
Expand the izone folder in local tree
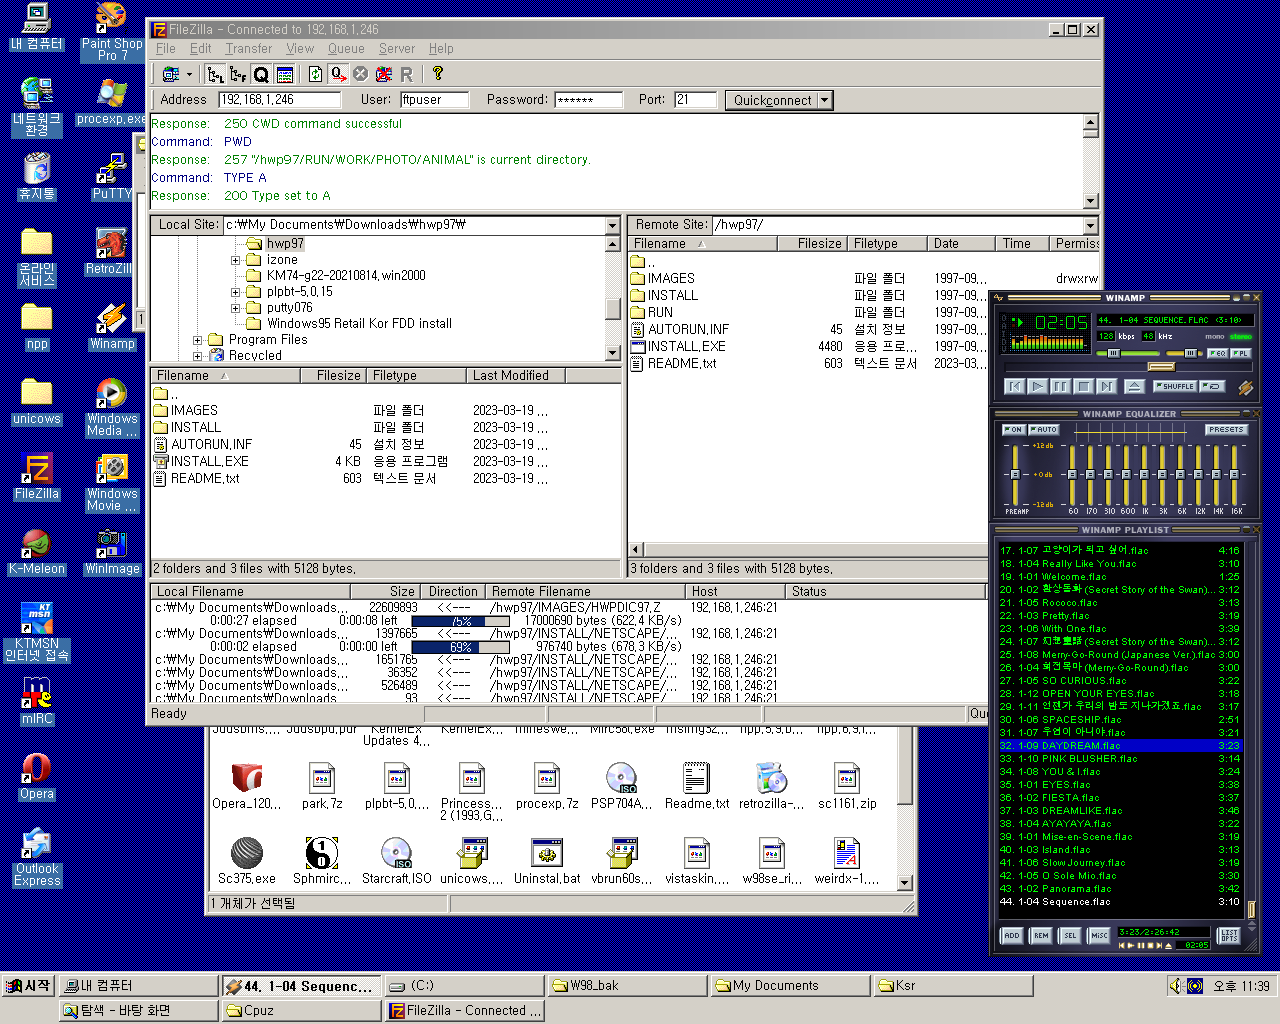click(236, 260)
